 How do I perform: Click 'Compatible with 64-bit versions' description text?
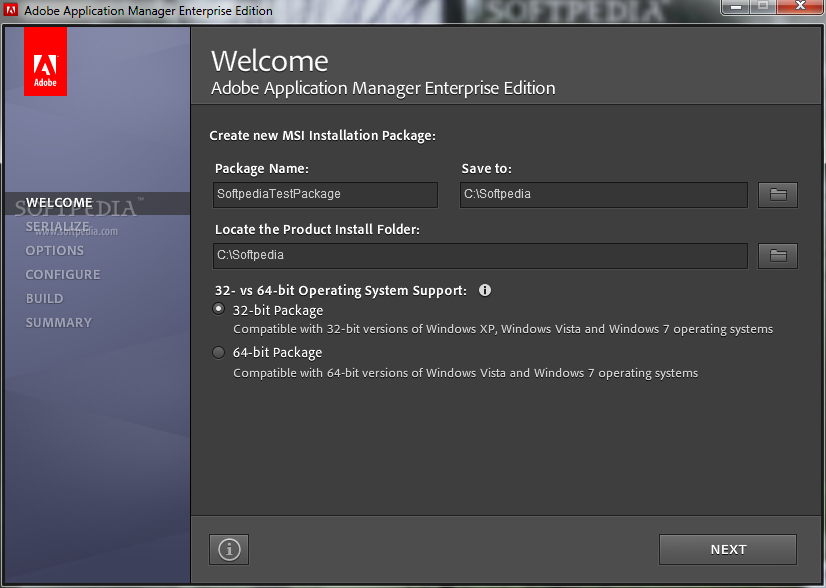[x=466, y=373]
